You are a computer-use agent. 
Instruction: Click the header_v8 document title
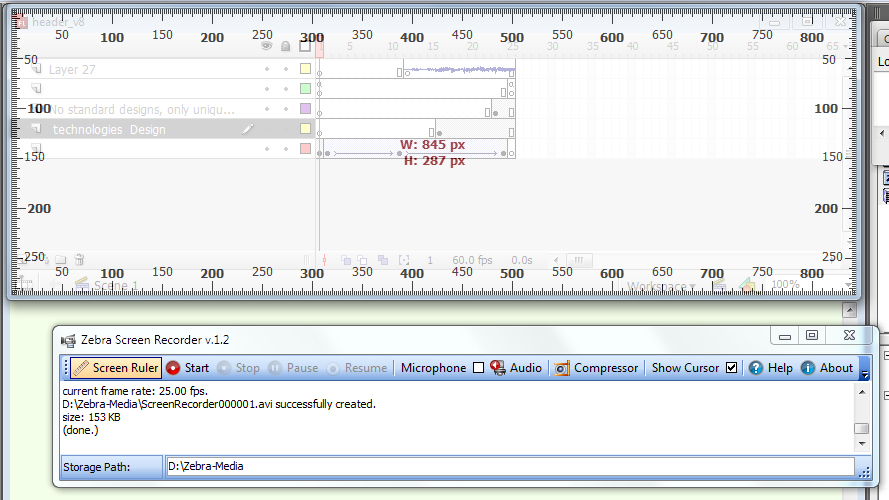pos(58,22)
